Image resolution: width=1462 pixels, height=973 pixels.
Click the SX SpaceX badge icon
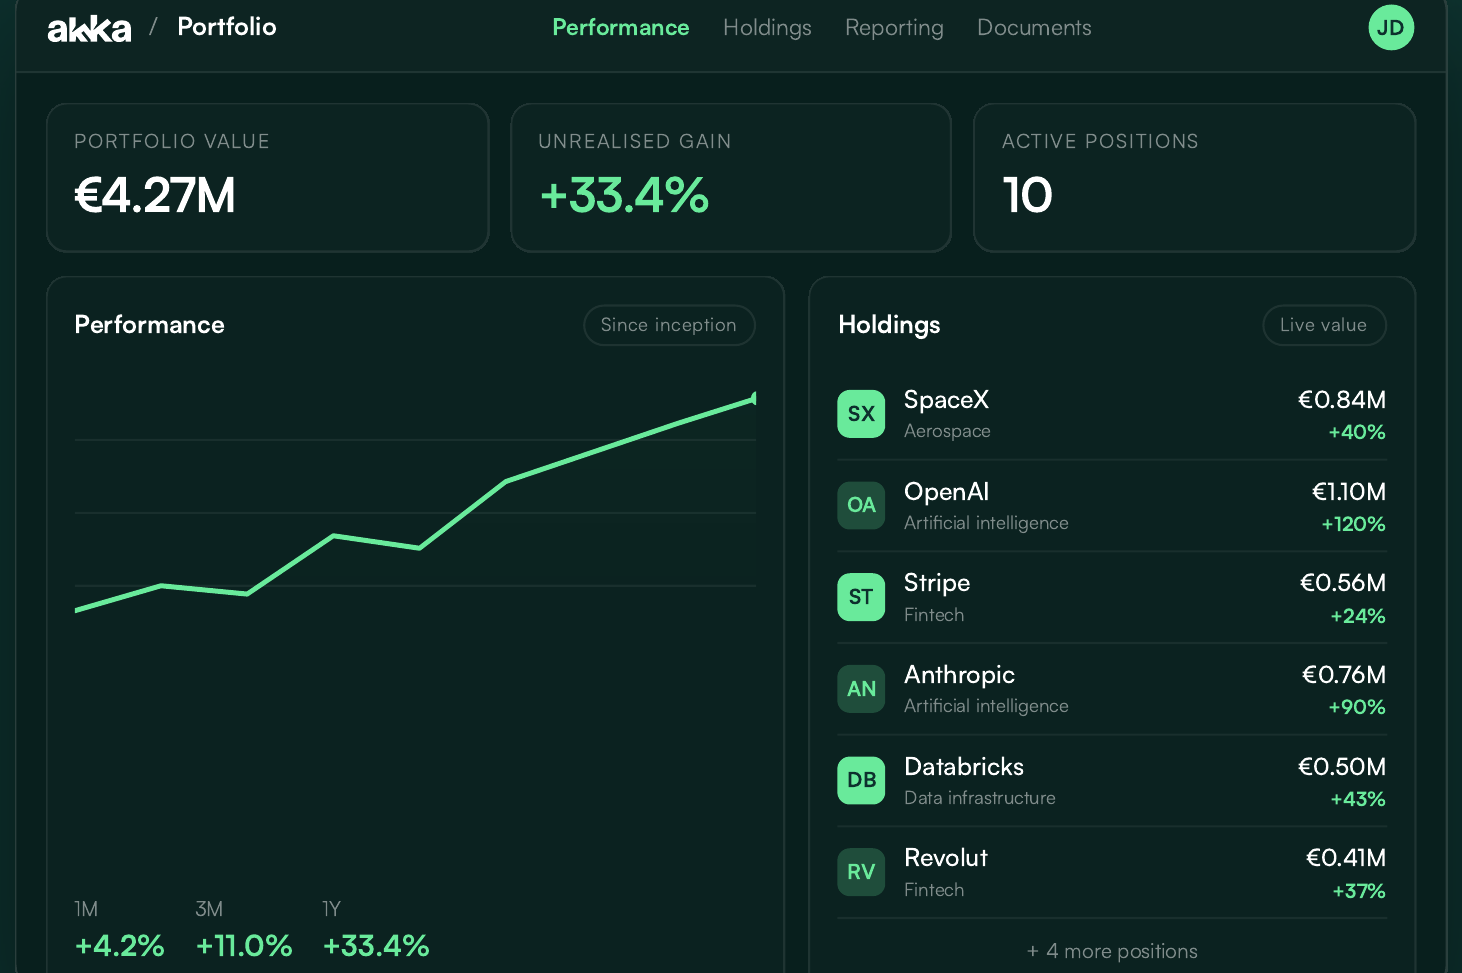point(861,414)
